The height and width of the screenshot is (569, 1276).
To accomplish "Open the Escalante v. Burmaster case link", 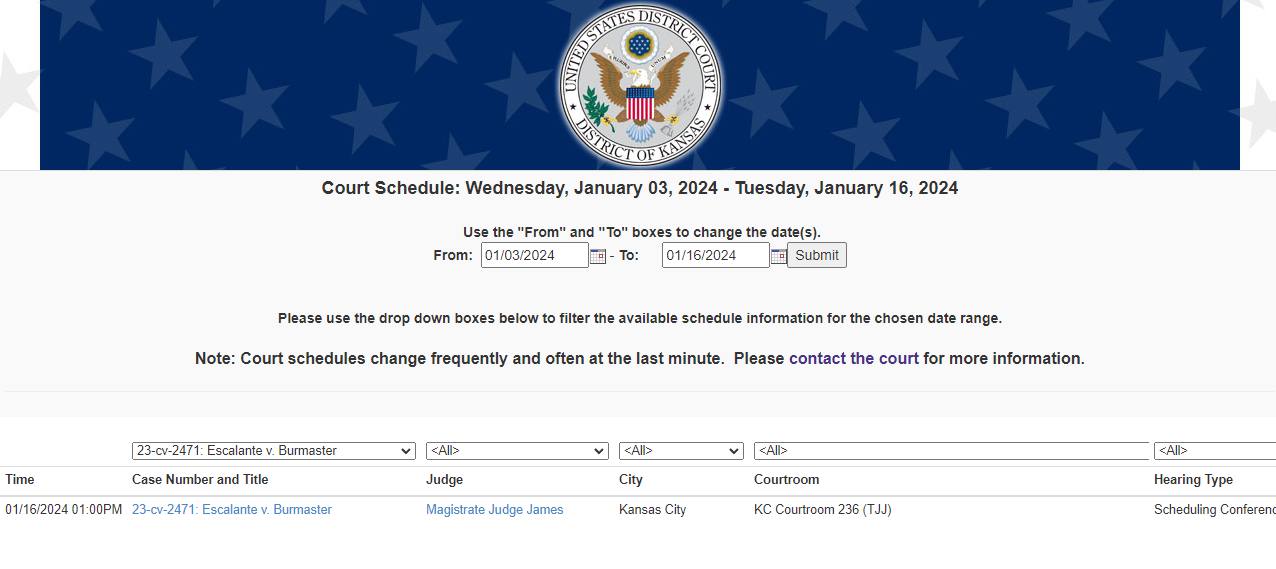I will (232, 510).
